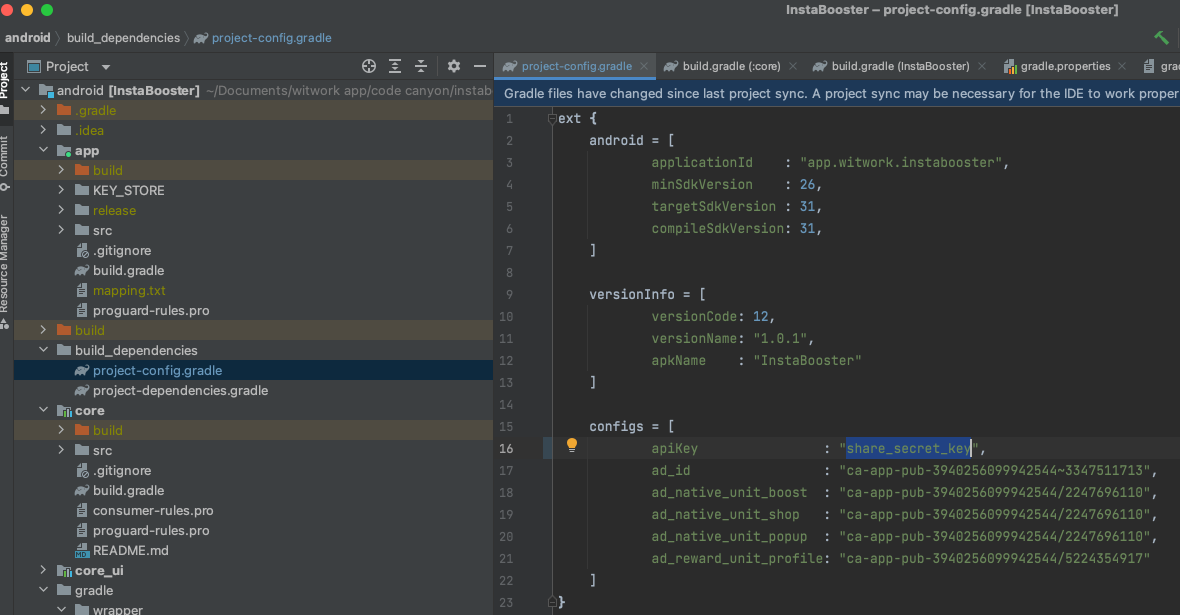
Task: Click the green hammer build icon
Action: click(1161, 37)
